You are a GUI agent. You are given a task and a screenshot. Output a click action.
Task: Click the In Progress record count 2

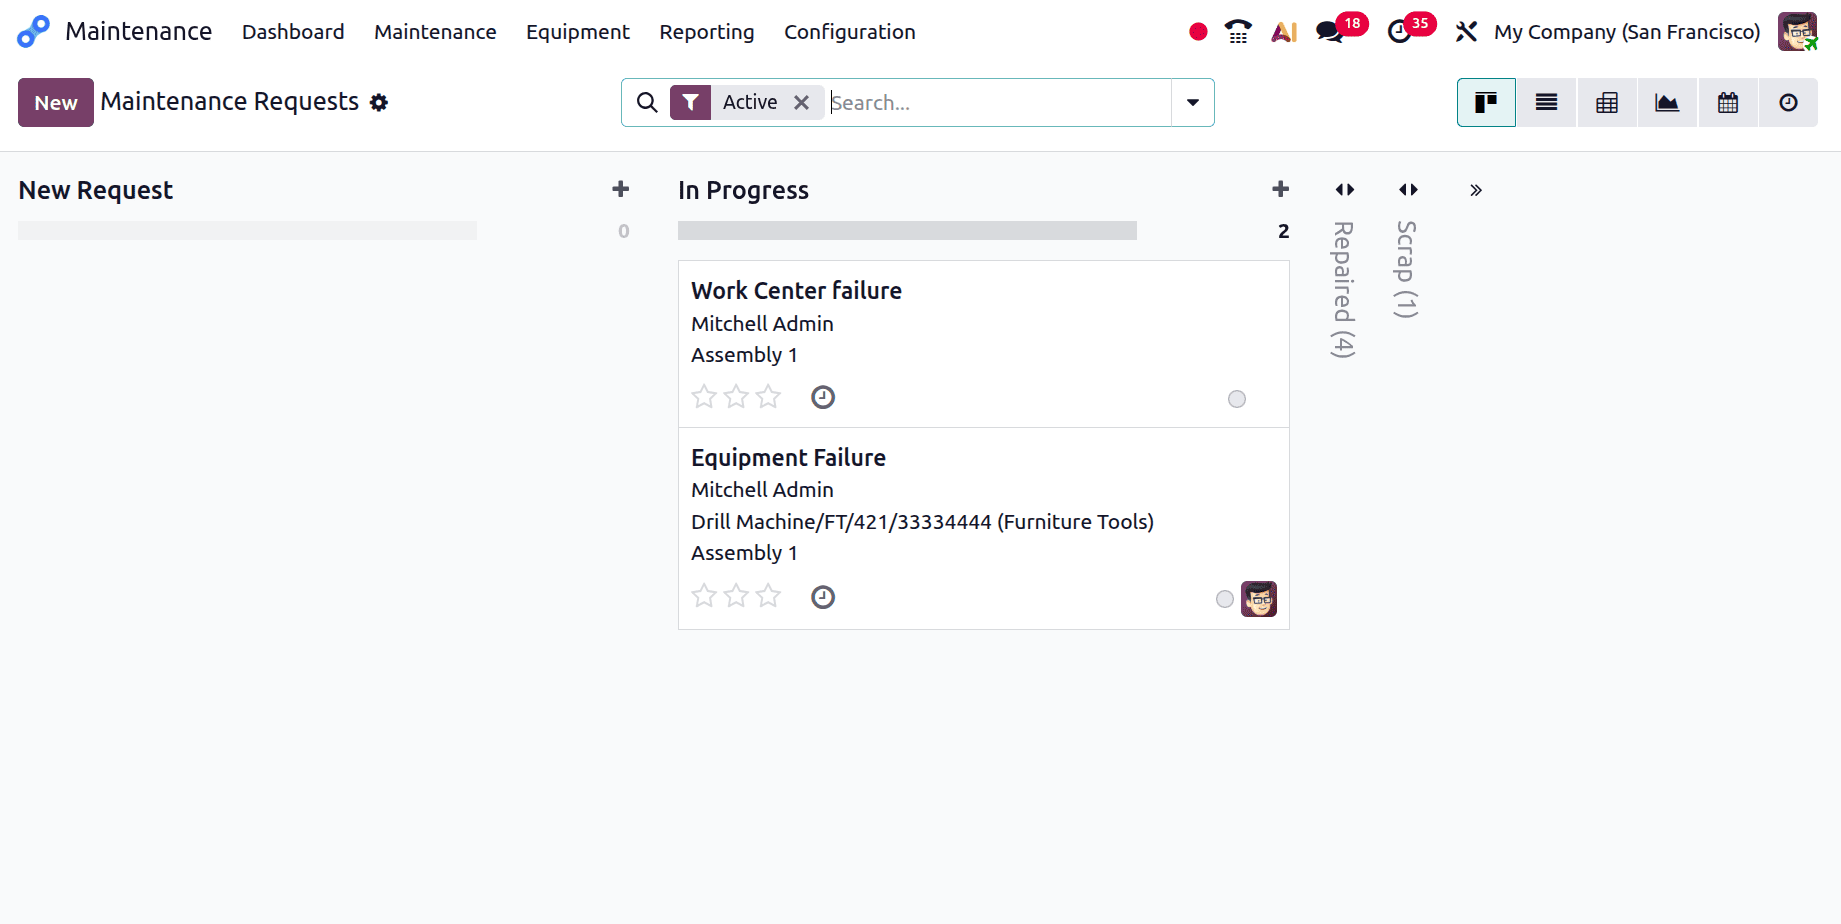click(x=1283, y=231)
